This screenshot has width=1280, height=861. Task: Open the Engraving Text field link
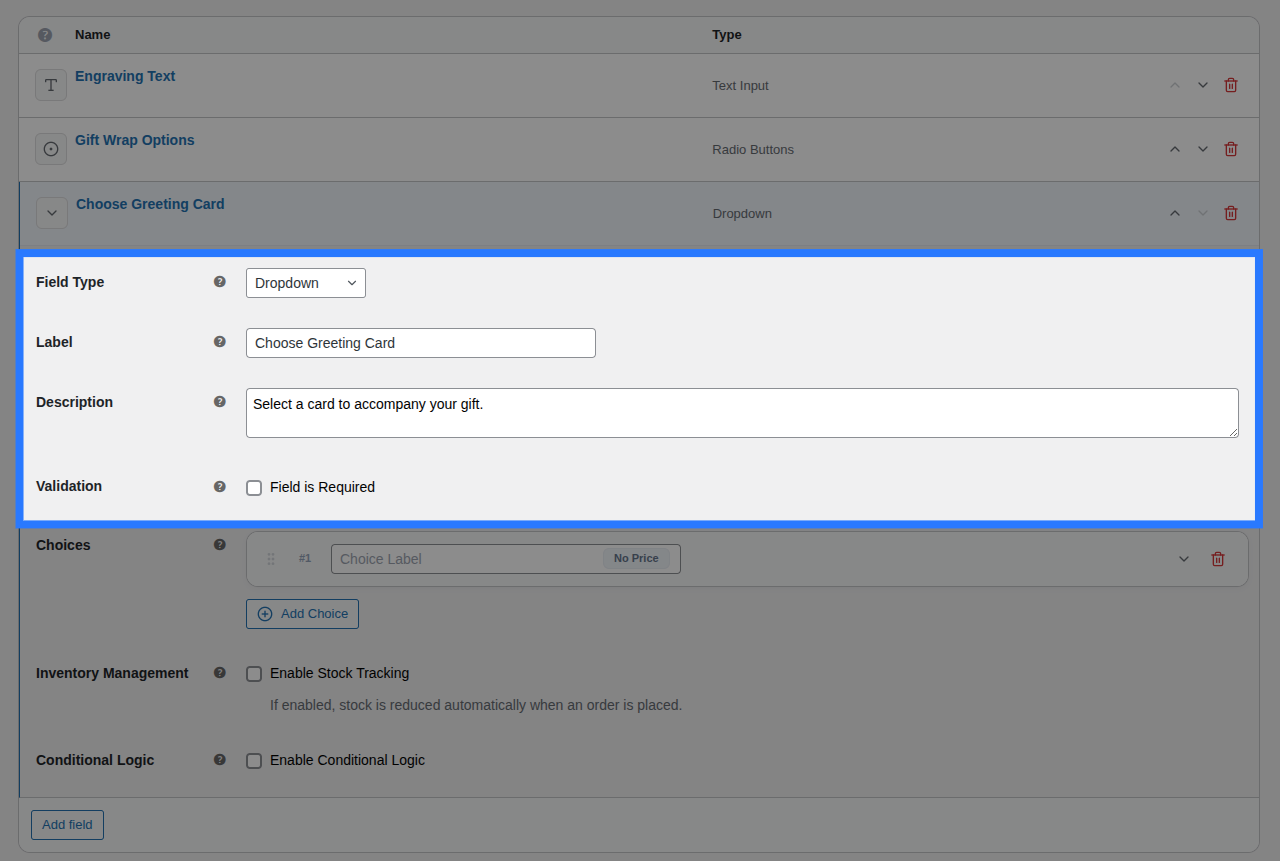(x=125, y=76)
